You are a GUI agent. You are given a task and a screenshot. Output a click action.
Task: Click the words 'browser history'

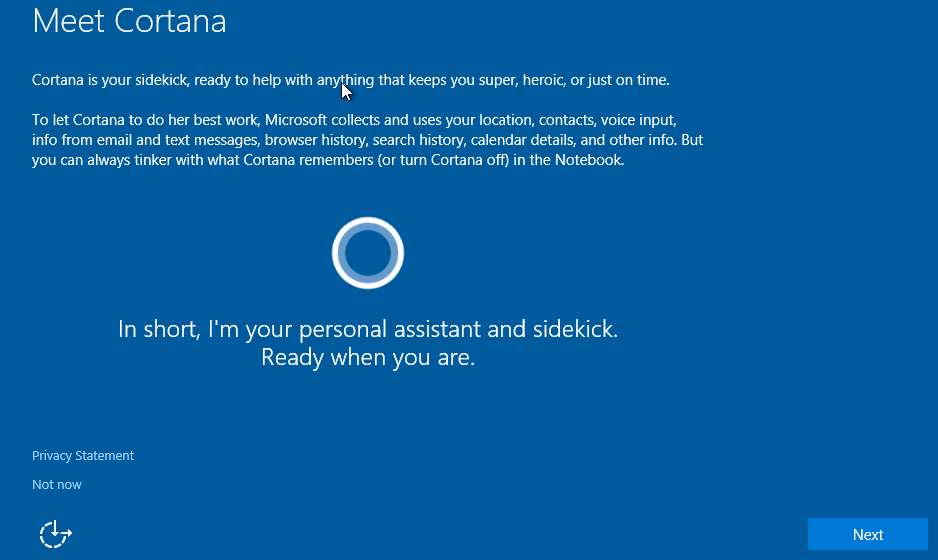click(315, 140)
